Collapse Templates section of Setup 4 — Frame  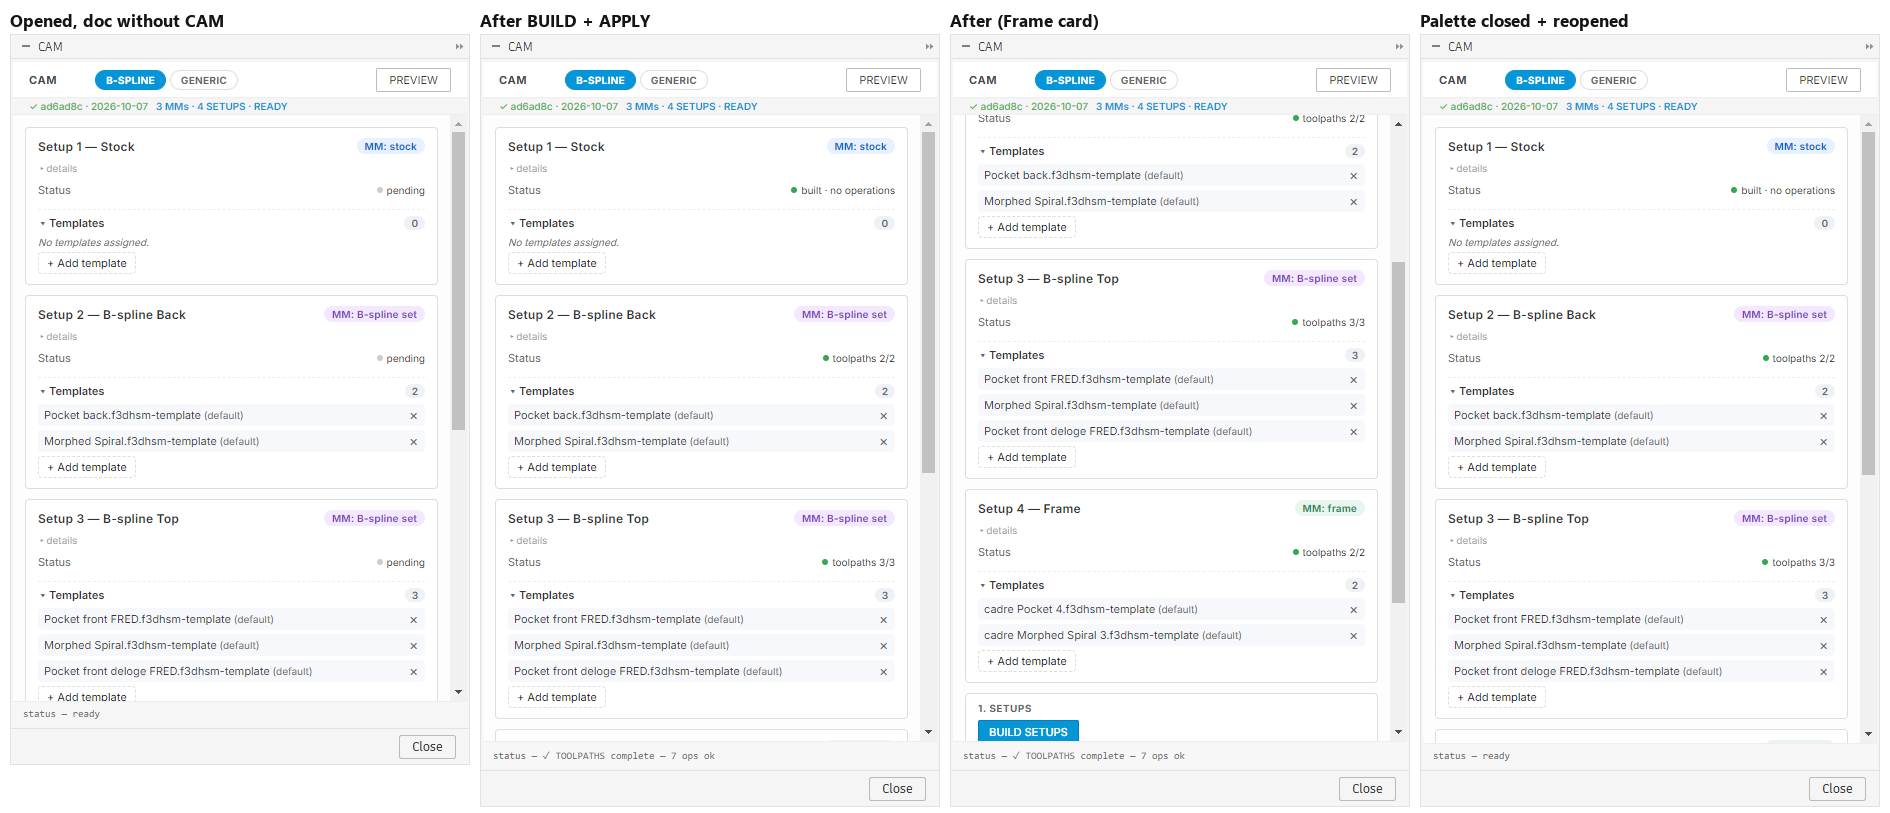click(x=1012, y=586)
